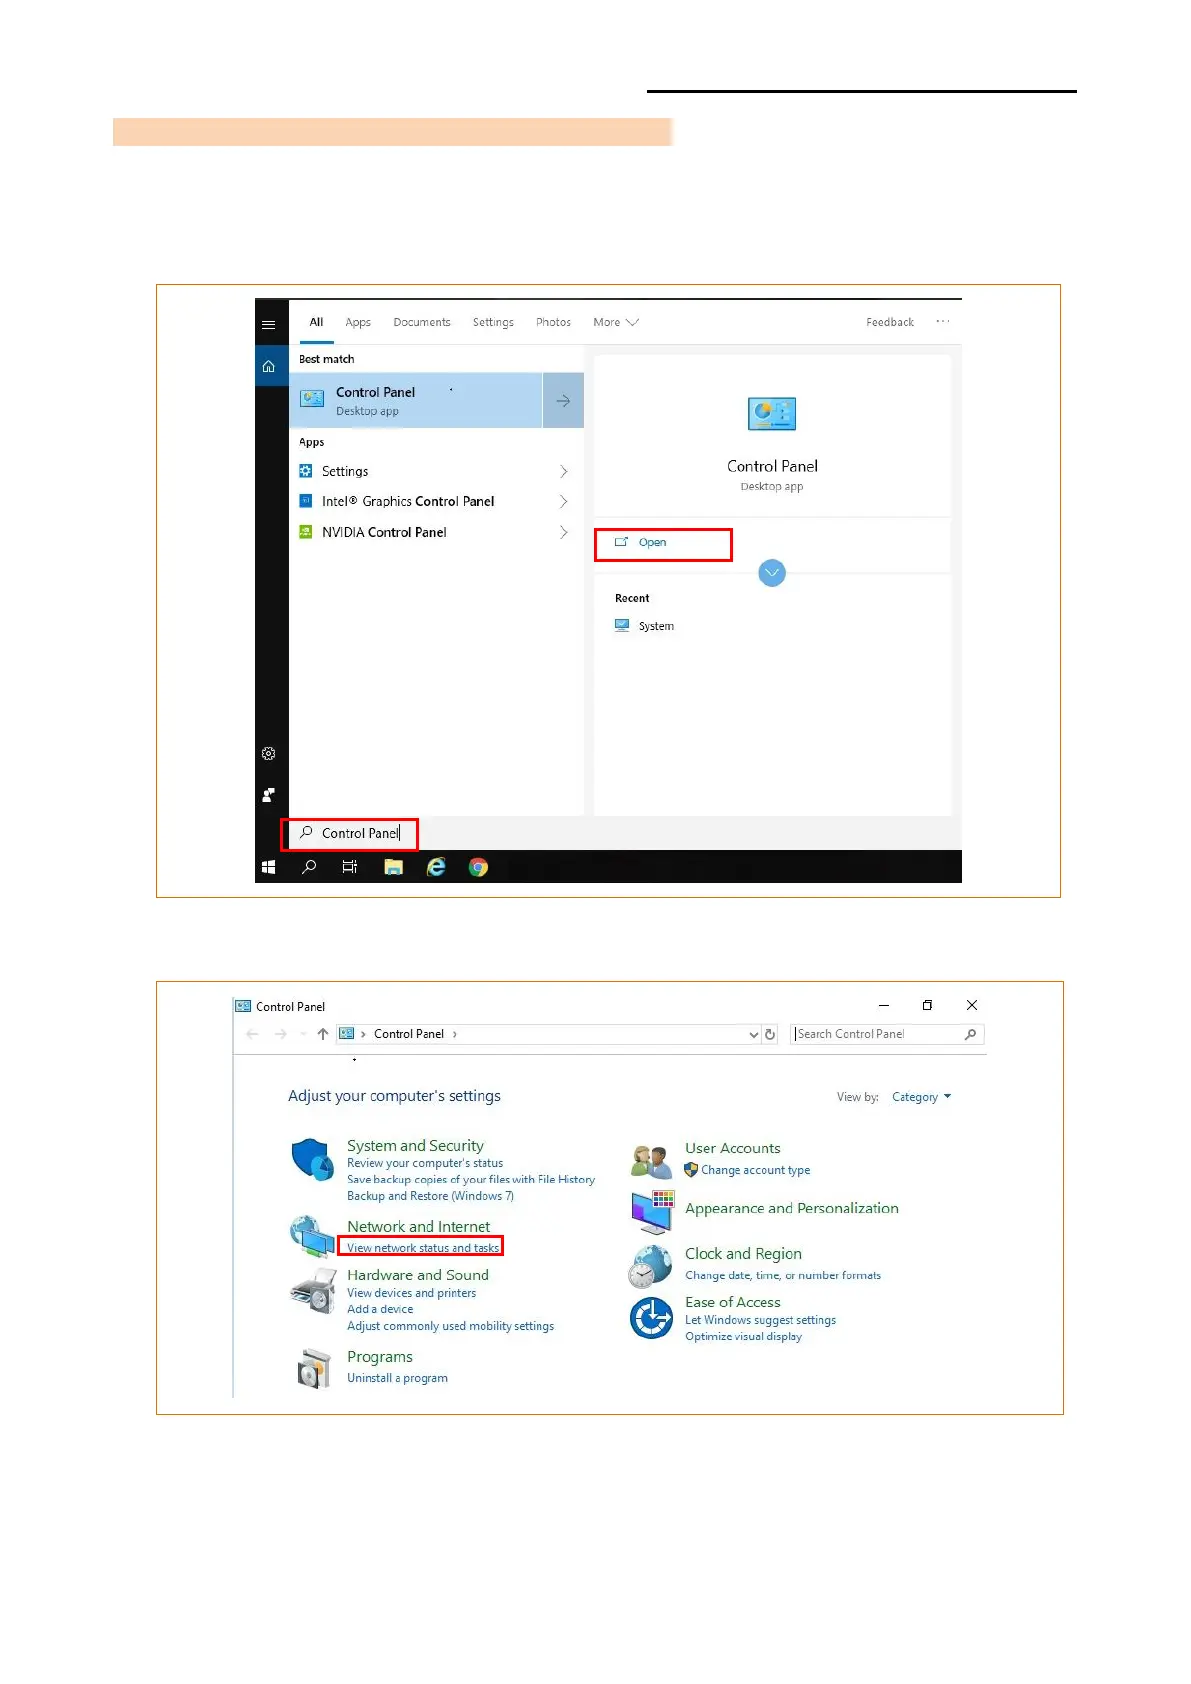Expand NVIDIA Control Panel result chevron
Screen dimensions: 1191x1684
tap(564, 532)
